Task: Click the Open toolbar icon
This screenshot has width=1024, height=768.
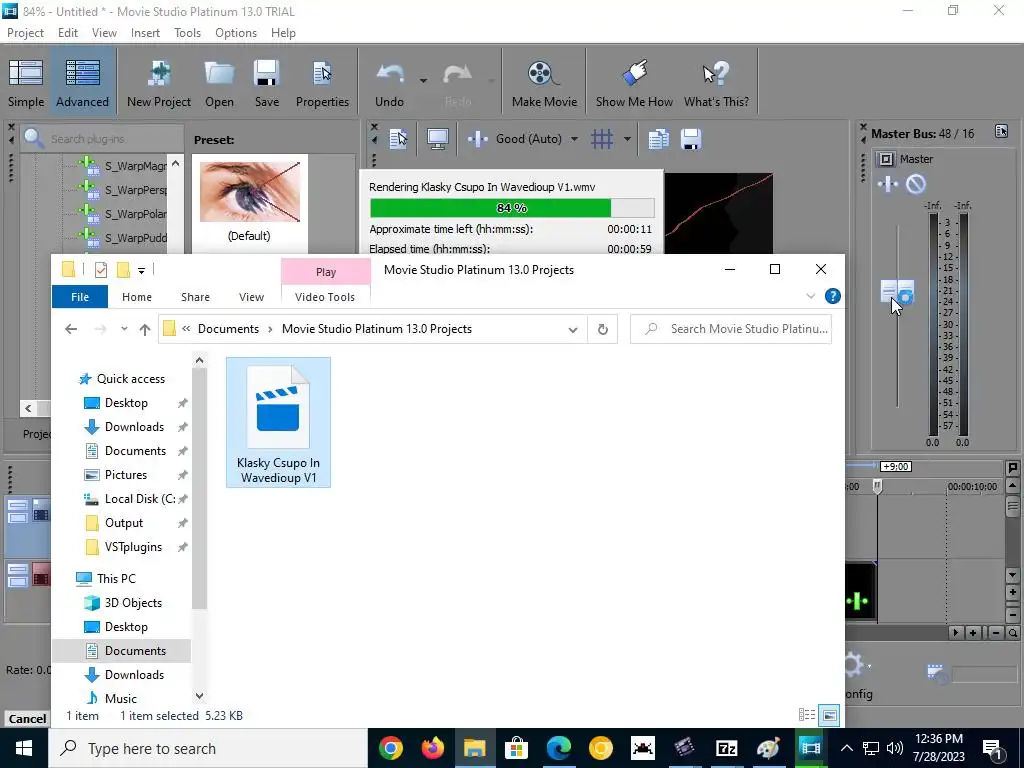Action: [219, 83]
